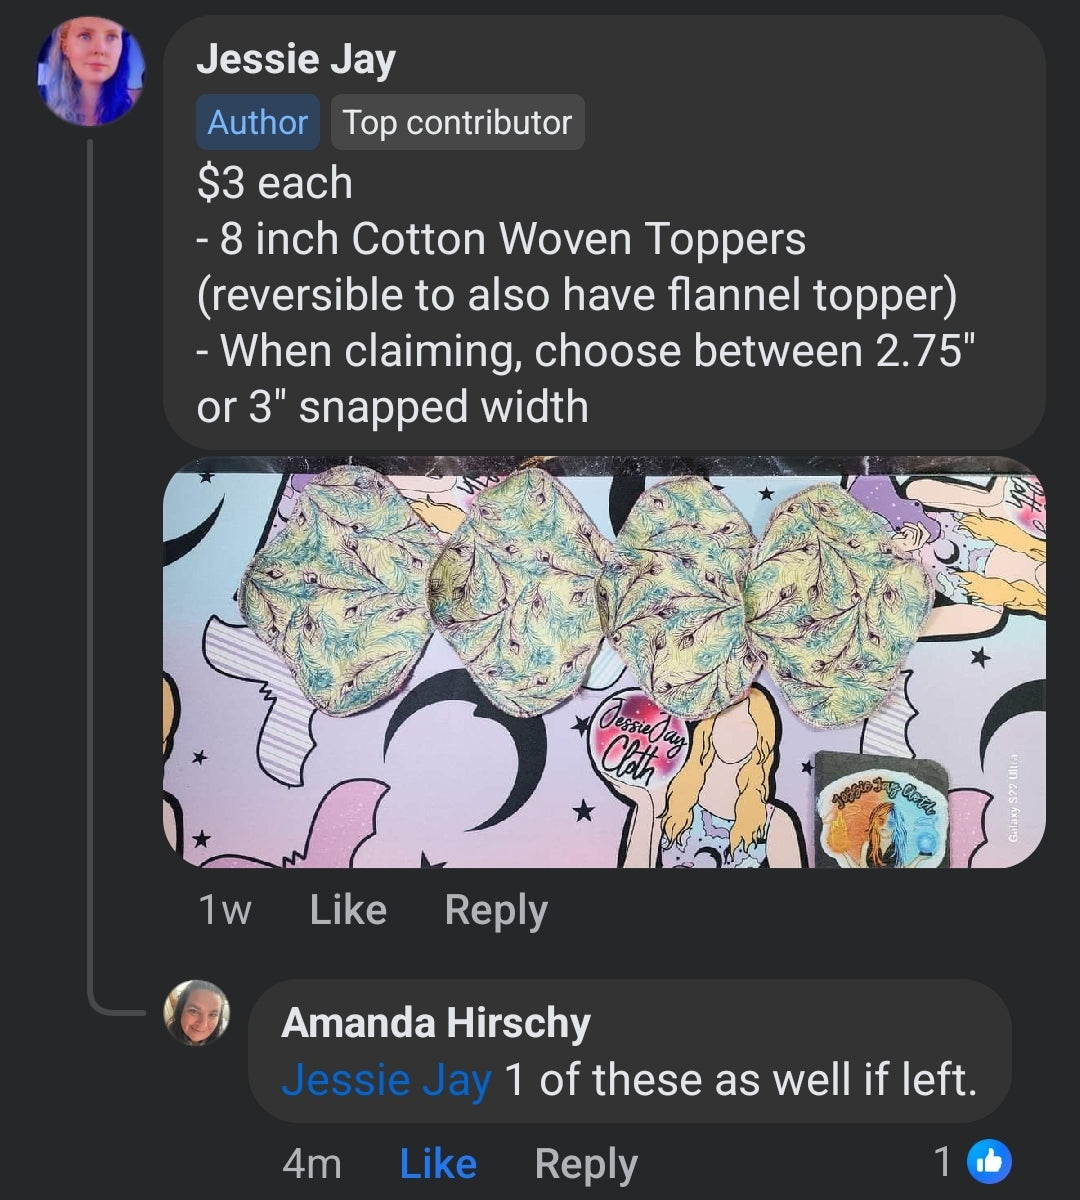
Task: Reply to Jessie Jay's comment
Action: (x=496, y=910)
